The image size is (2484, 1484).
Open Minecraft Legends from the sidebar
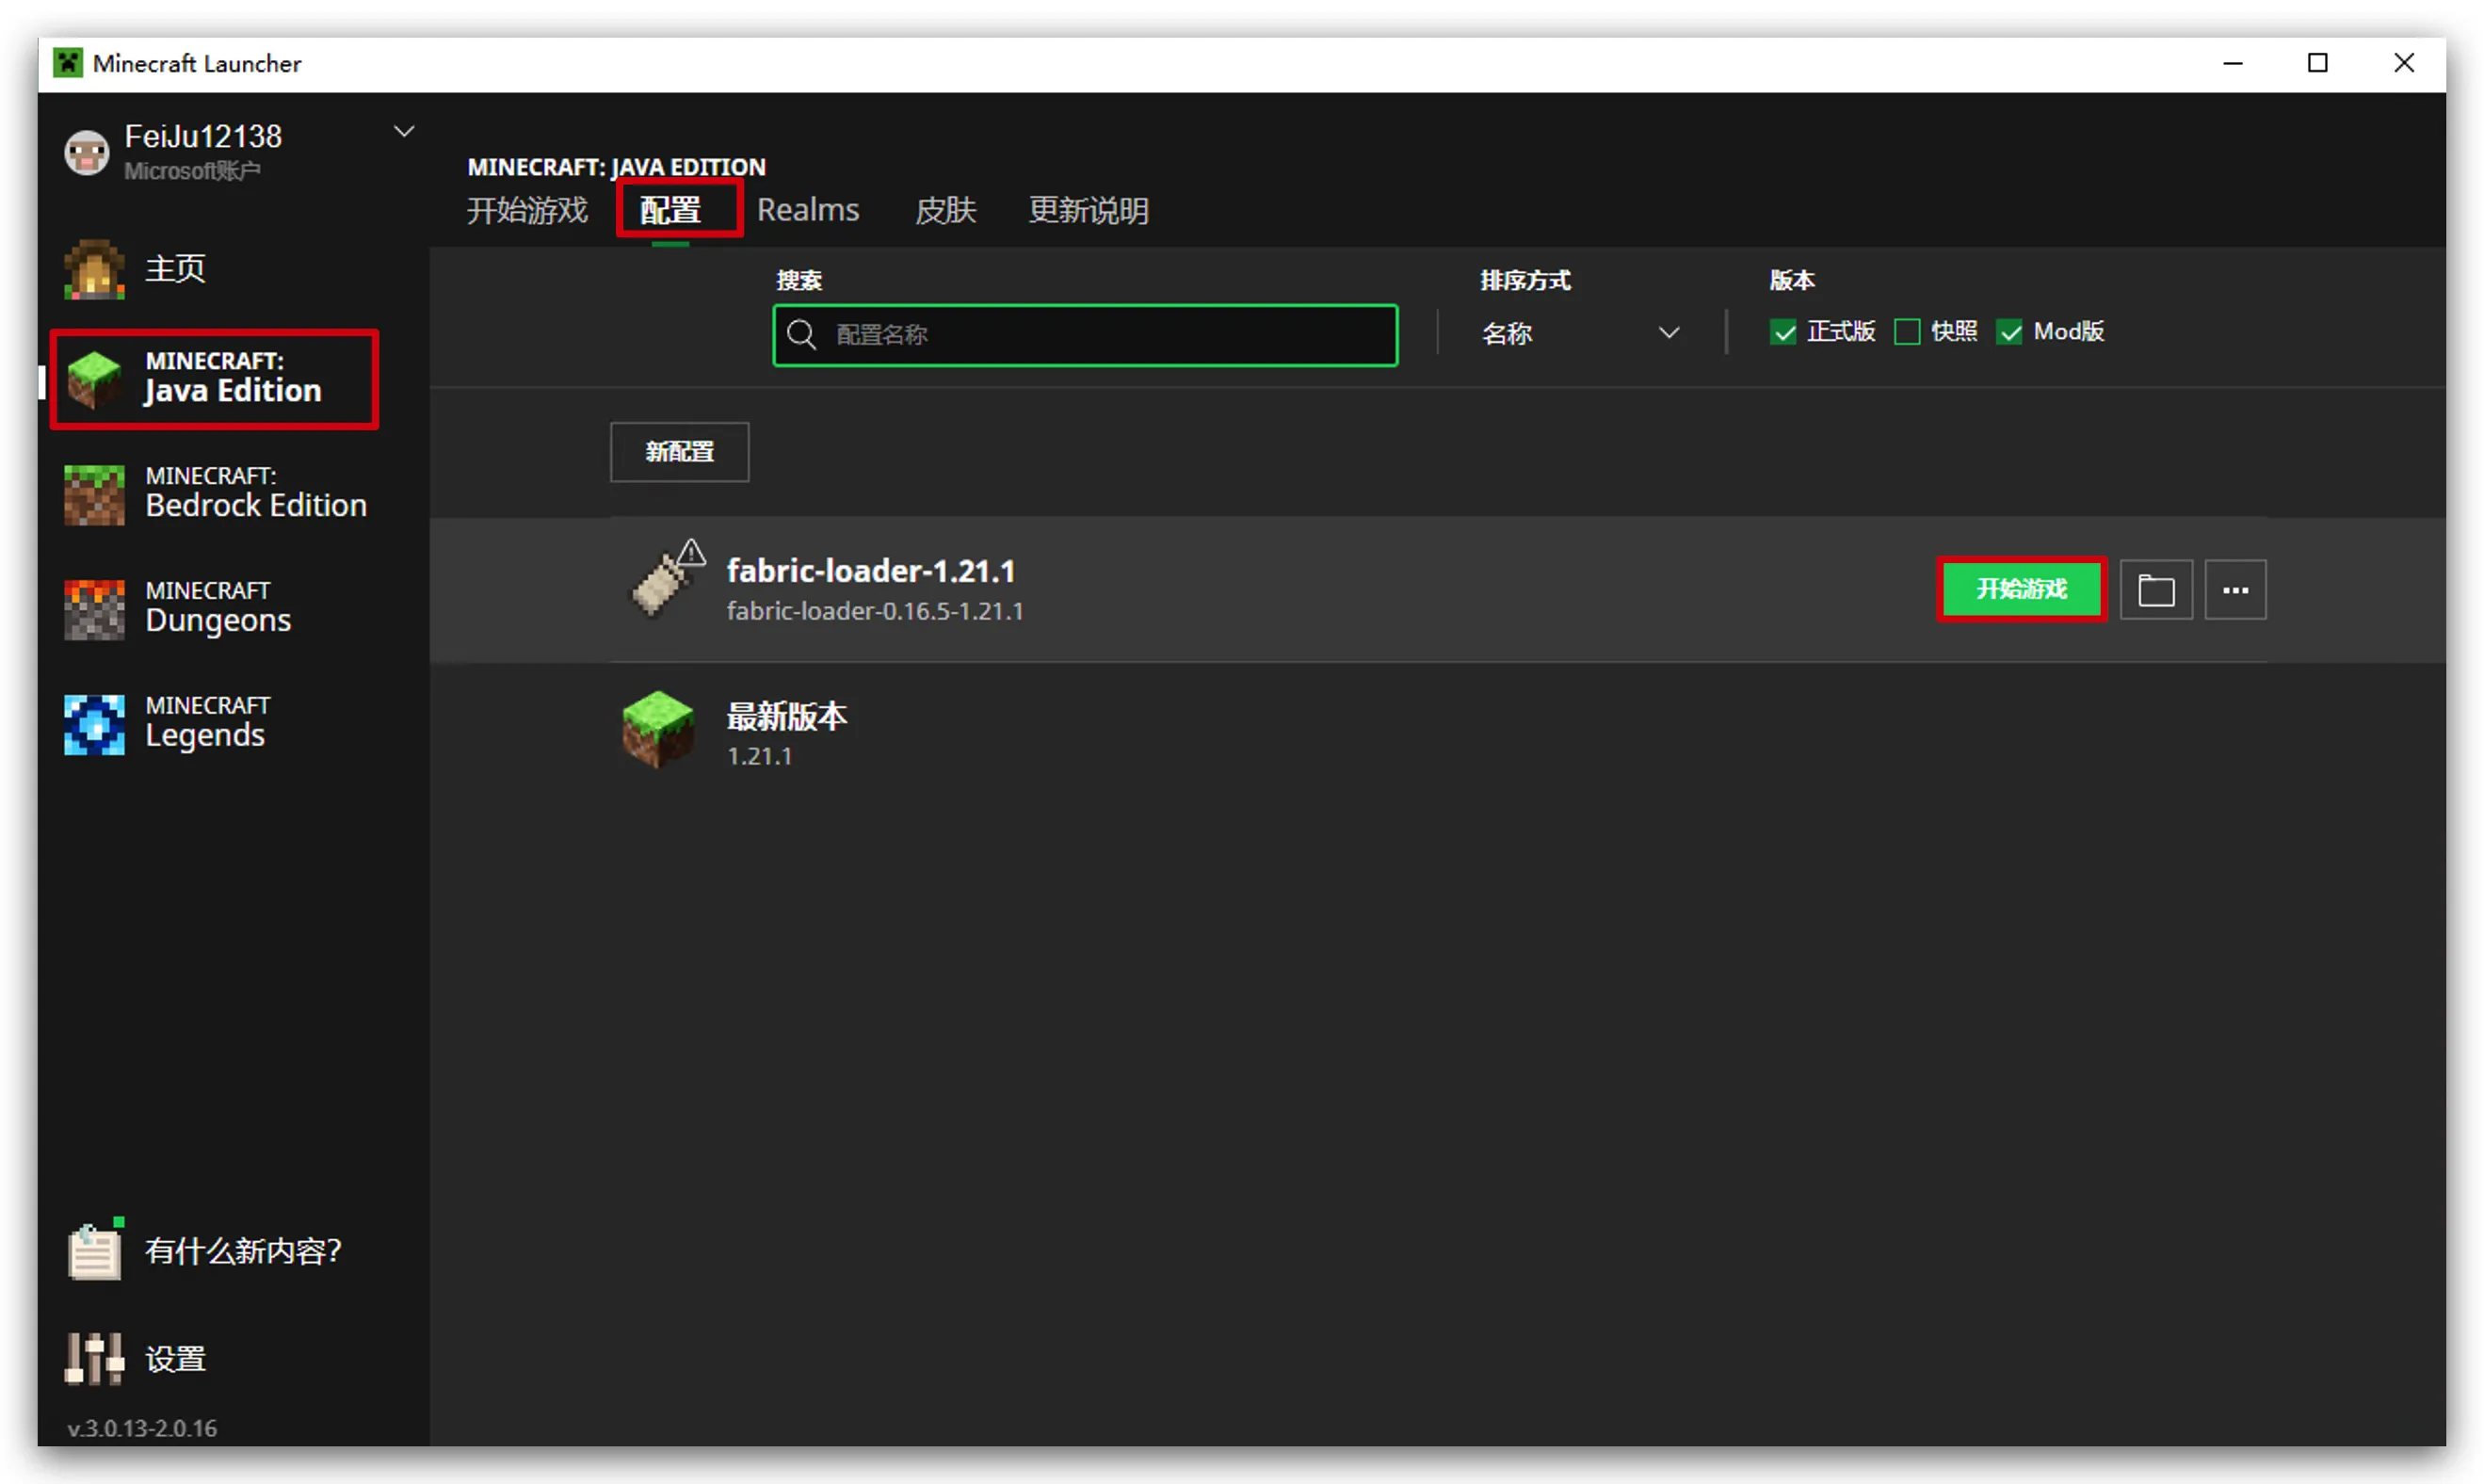point(94,723)
